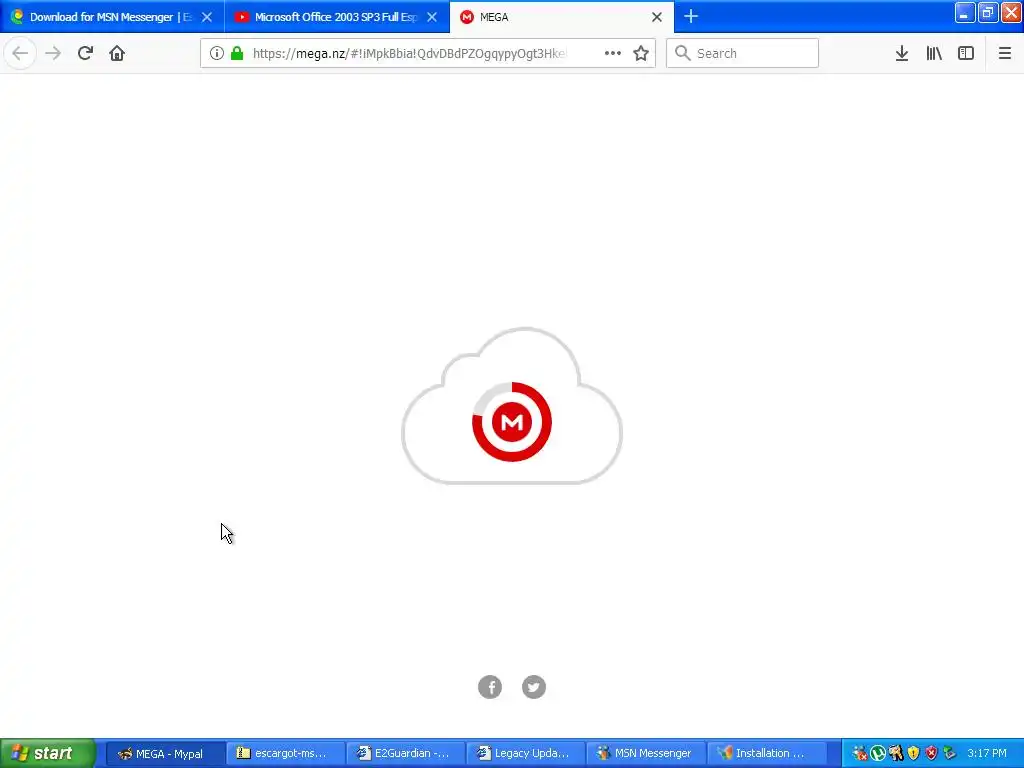
Task: Toggle the browser sidebar
Action: [x=966, y=53]
